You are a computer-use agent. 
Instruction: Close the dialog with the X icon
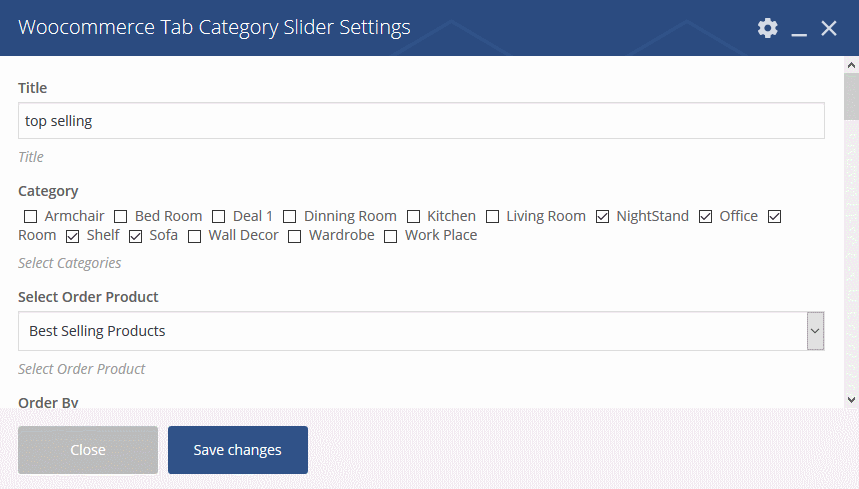pyautogui.click(x=829, y=28)
